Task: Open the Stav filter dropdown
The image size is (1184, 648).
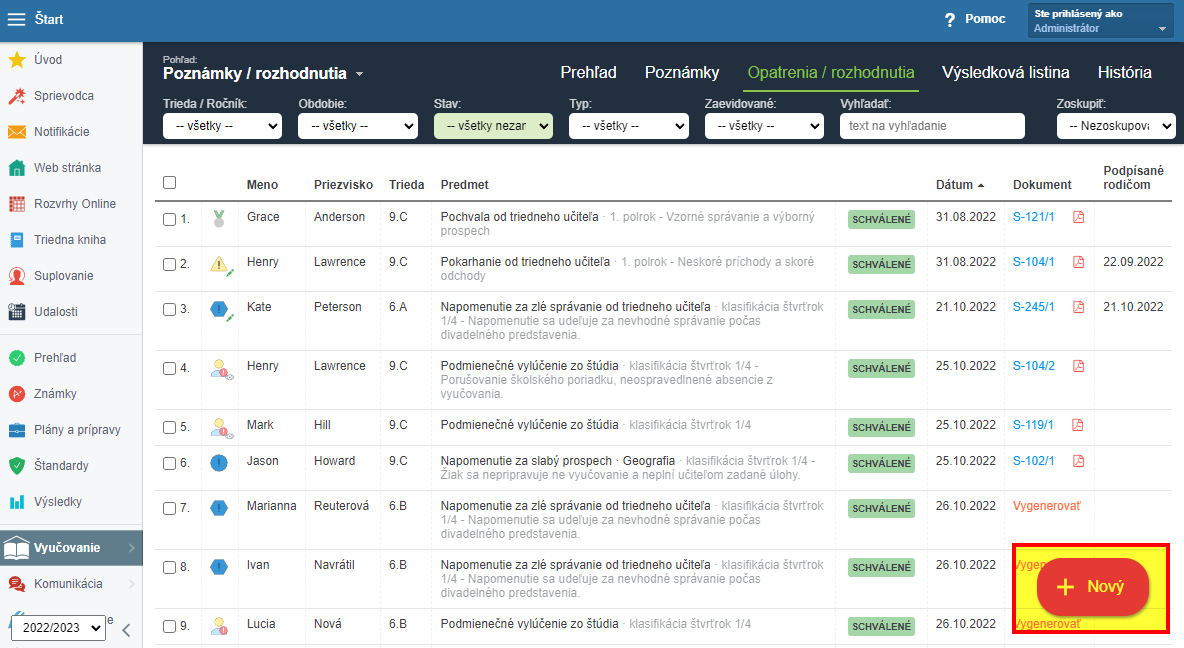Action: (493, 126)
